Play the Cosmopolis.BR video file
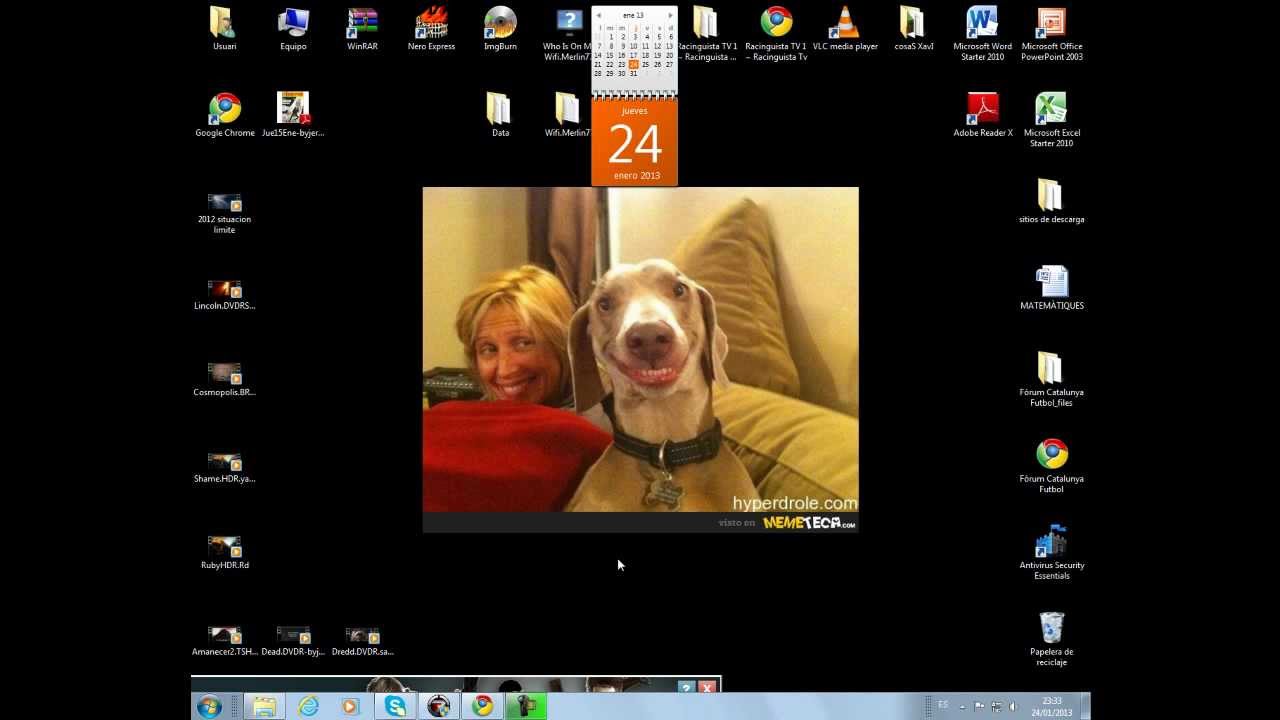This screenshot has width=1280, height=720. (224, 380)
